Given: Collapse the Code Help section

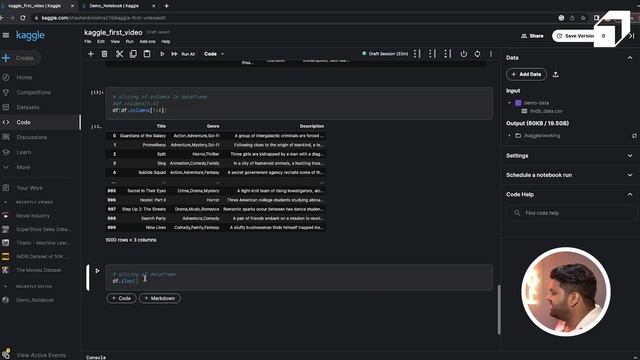Looking at the screenshot, I should (x=630, y=195).
